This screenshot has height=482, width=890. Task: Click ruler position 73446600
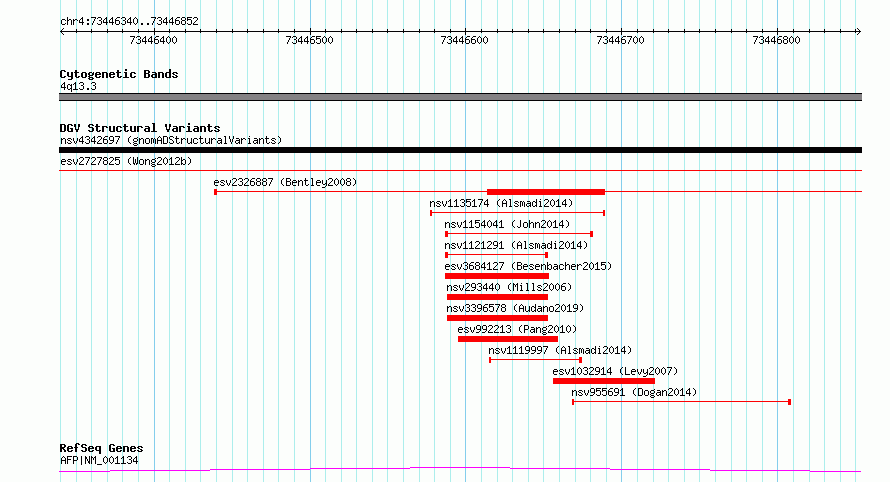point(464,40)
